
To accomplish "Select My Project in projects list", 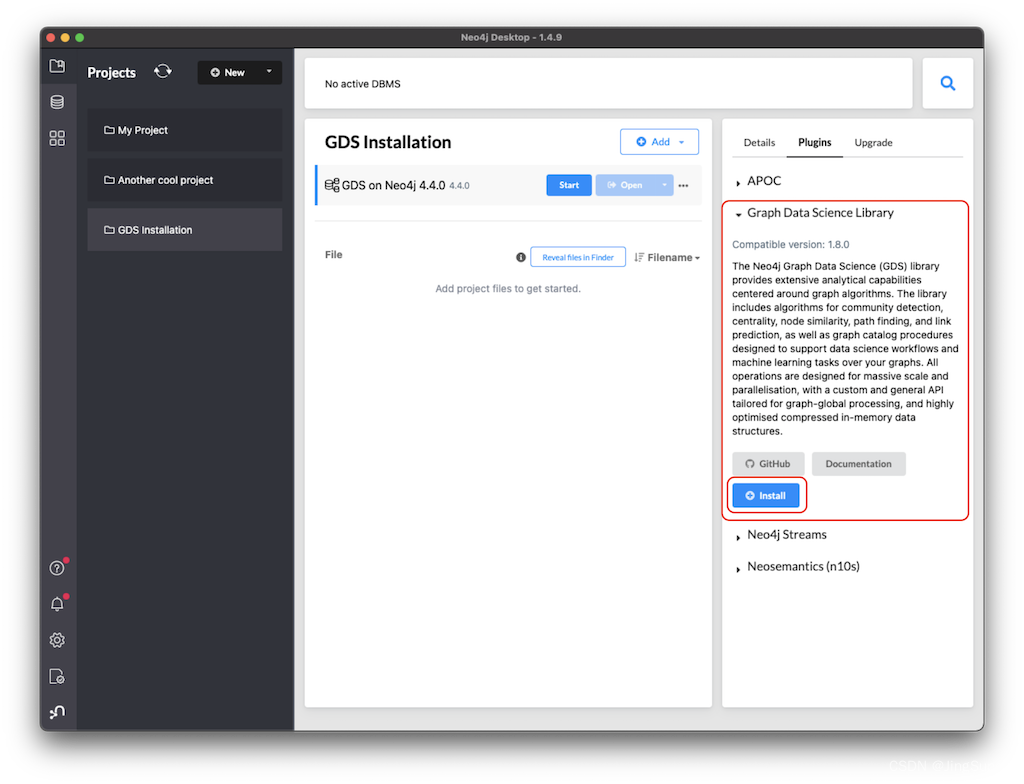I will click(x=185, y=130).
